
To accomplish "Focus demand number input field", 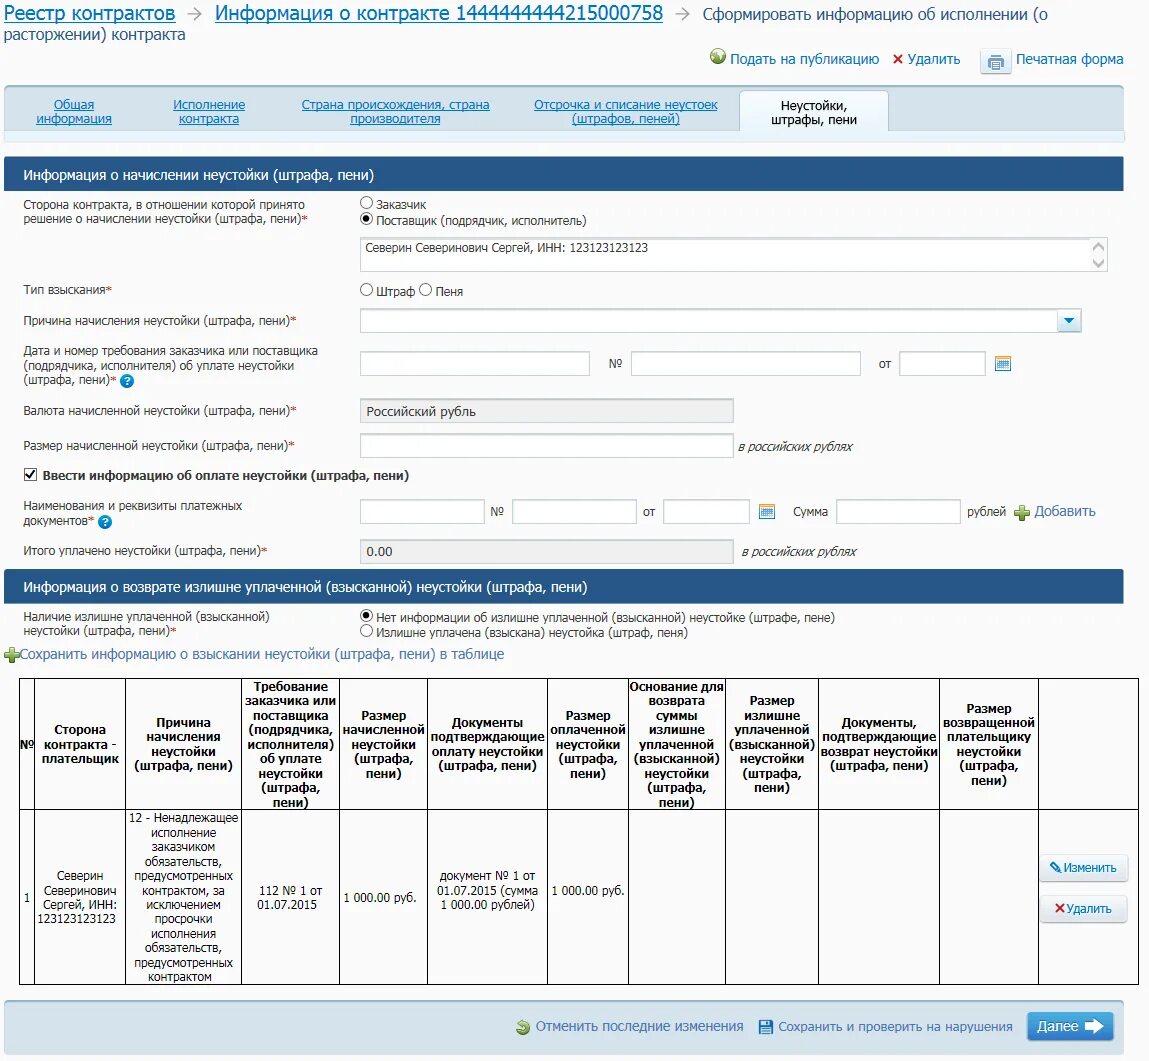I will tap(745, 364).
